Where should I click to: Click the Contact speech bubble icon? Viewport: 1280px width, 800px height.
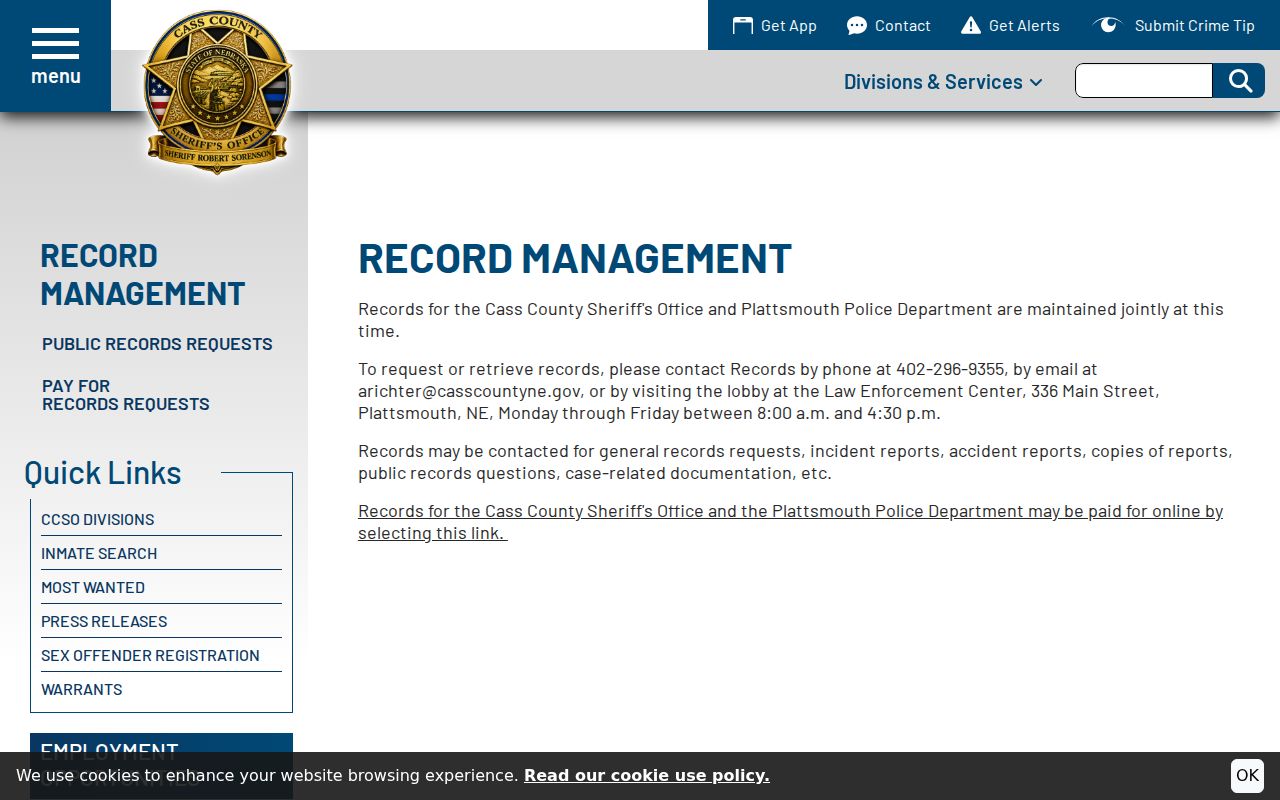tap(857, 26)
